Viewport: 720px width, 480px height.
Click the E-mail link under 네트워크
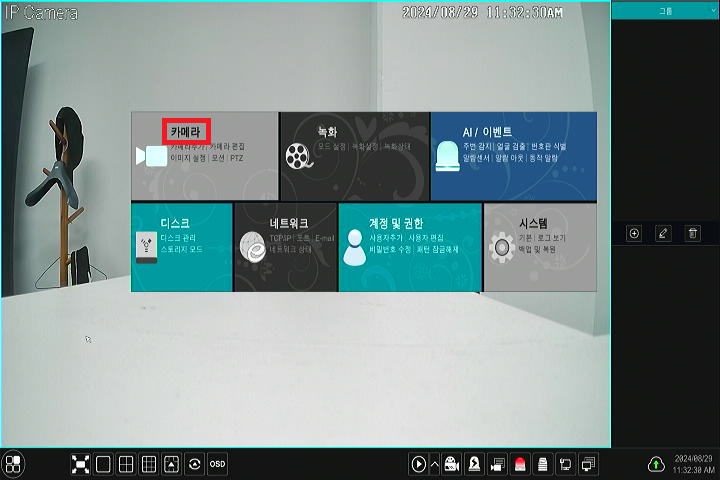click(x=325, y=238)
